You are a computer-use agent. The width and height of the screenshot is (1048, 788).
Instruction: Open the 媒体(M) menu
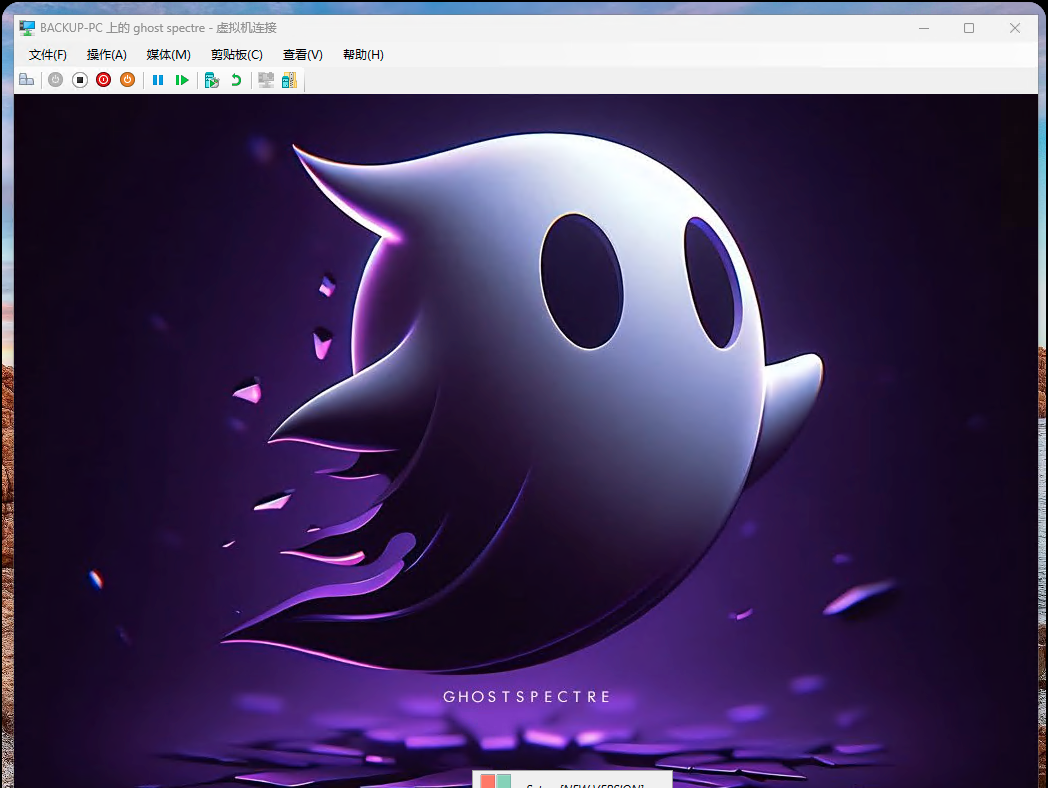(x=167, y=55)
